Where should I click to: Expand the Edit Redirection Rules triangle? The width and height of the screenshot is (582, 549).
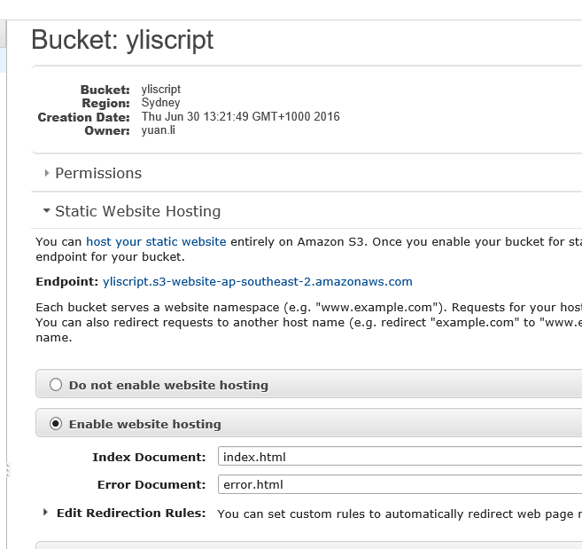[45, 513]
